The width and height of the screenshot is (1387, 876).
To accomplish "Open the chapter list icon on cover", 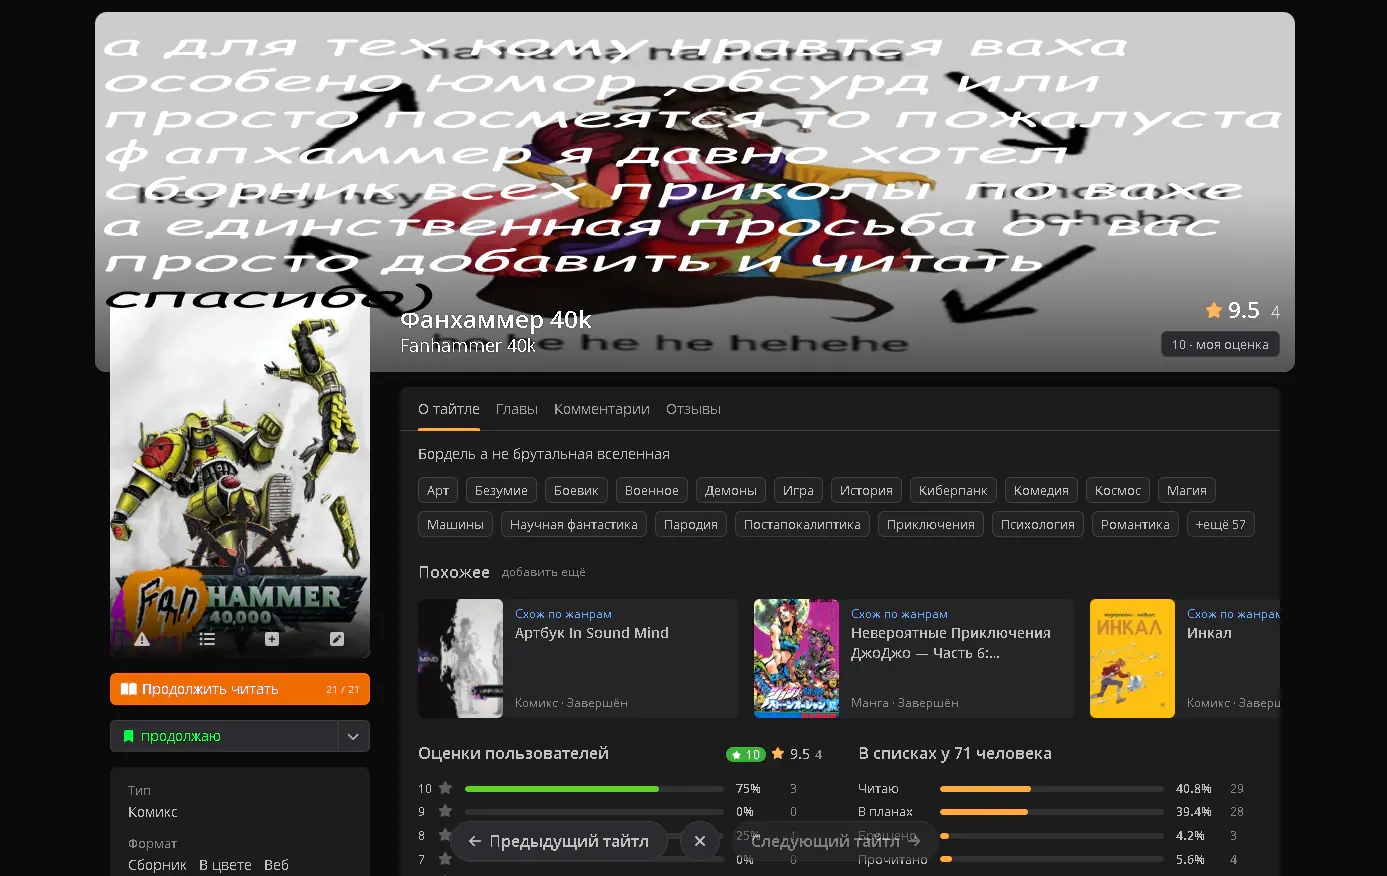I will pos(207,639).
